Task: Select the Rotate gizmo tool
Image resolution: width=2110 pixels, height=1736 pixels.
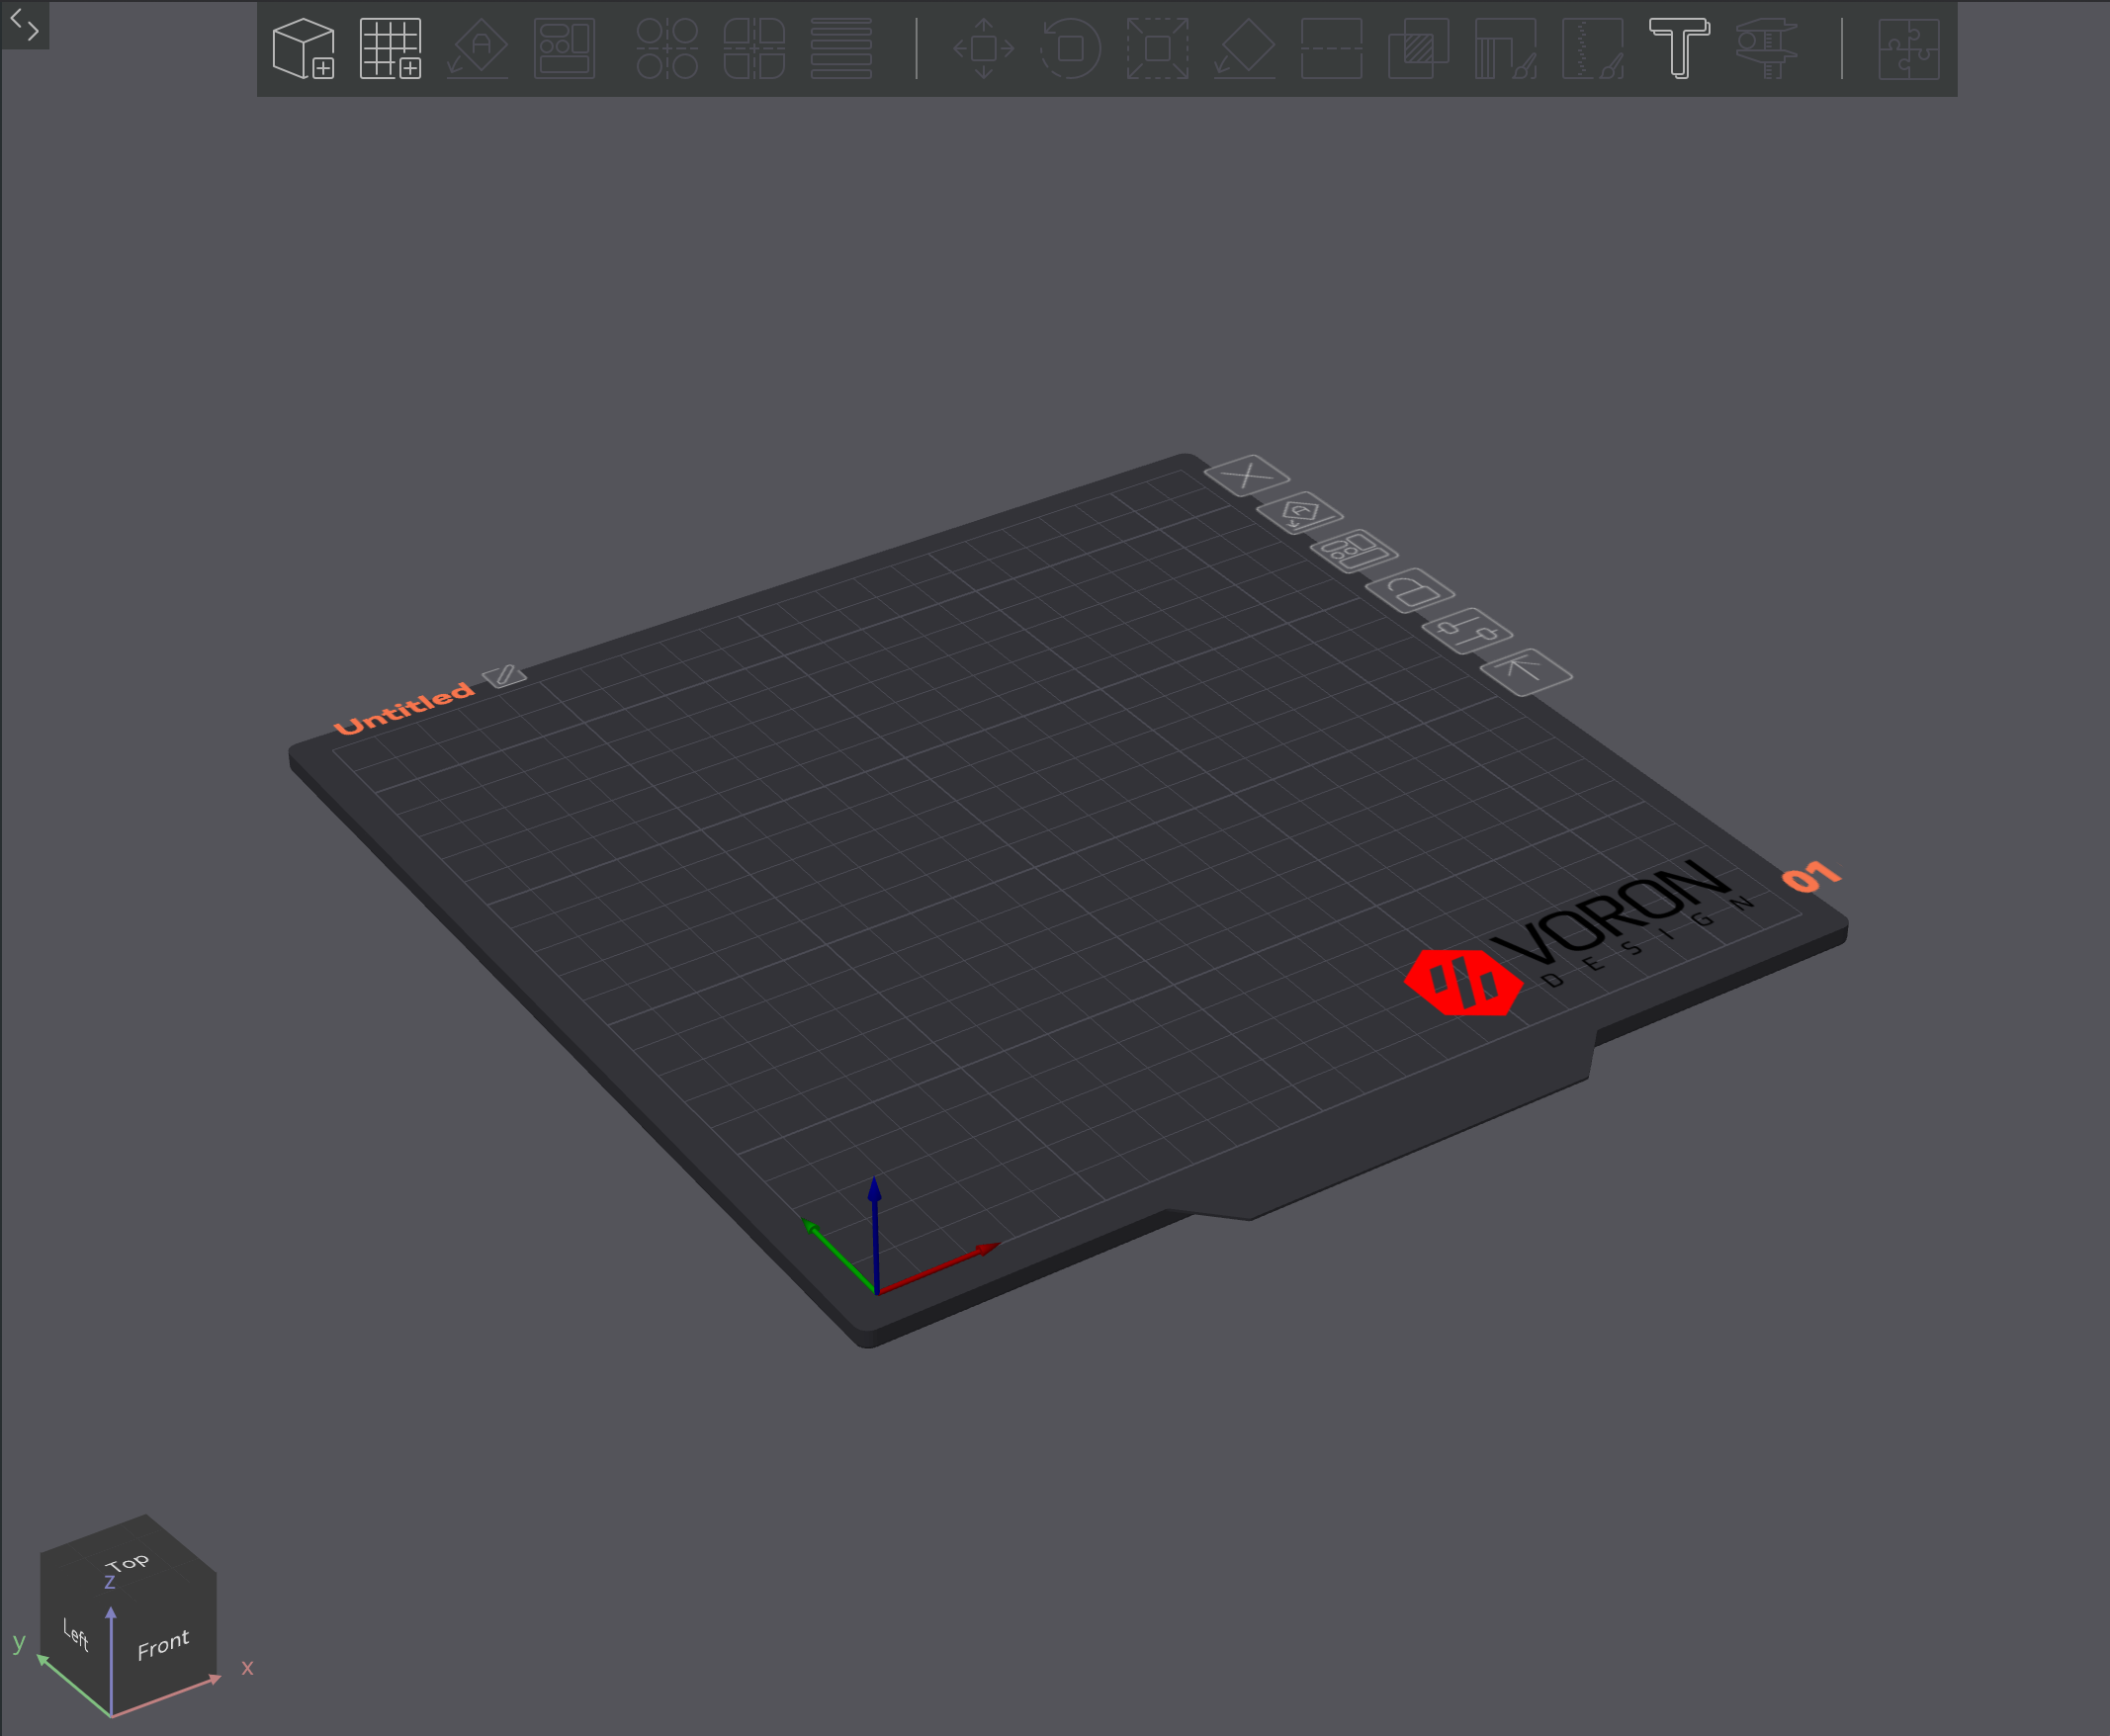Action: tap(1071, 48)
